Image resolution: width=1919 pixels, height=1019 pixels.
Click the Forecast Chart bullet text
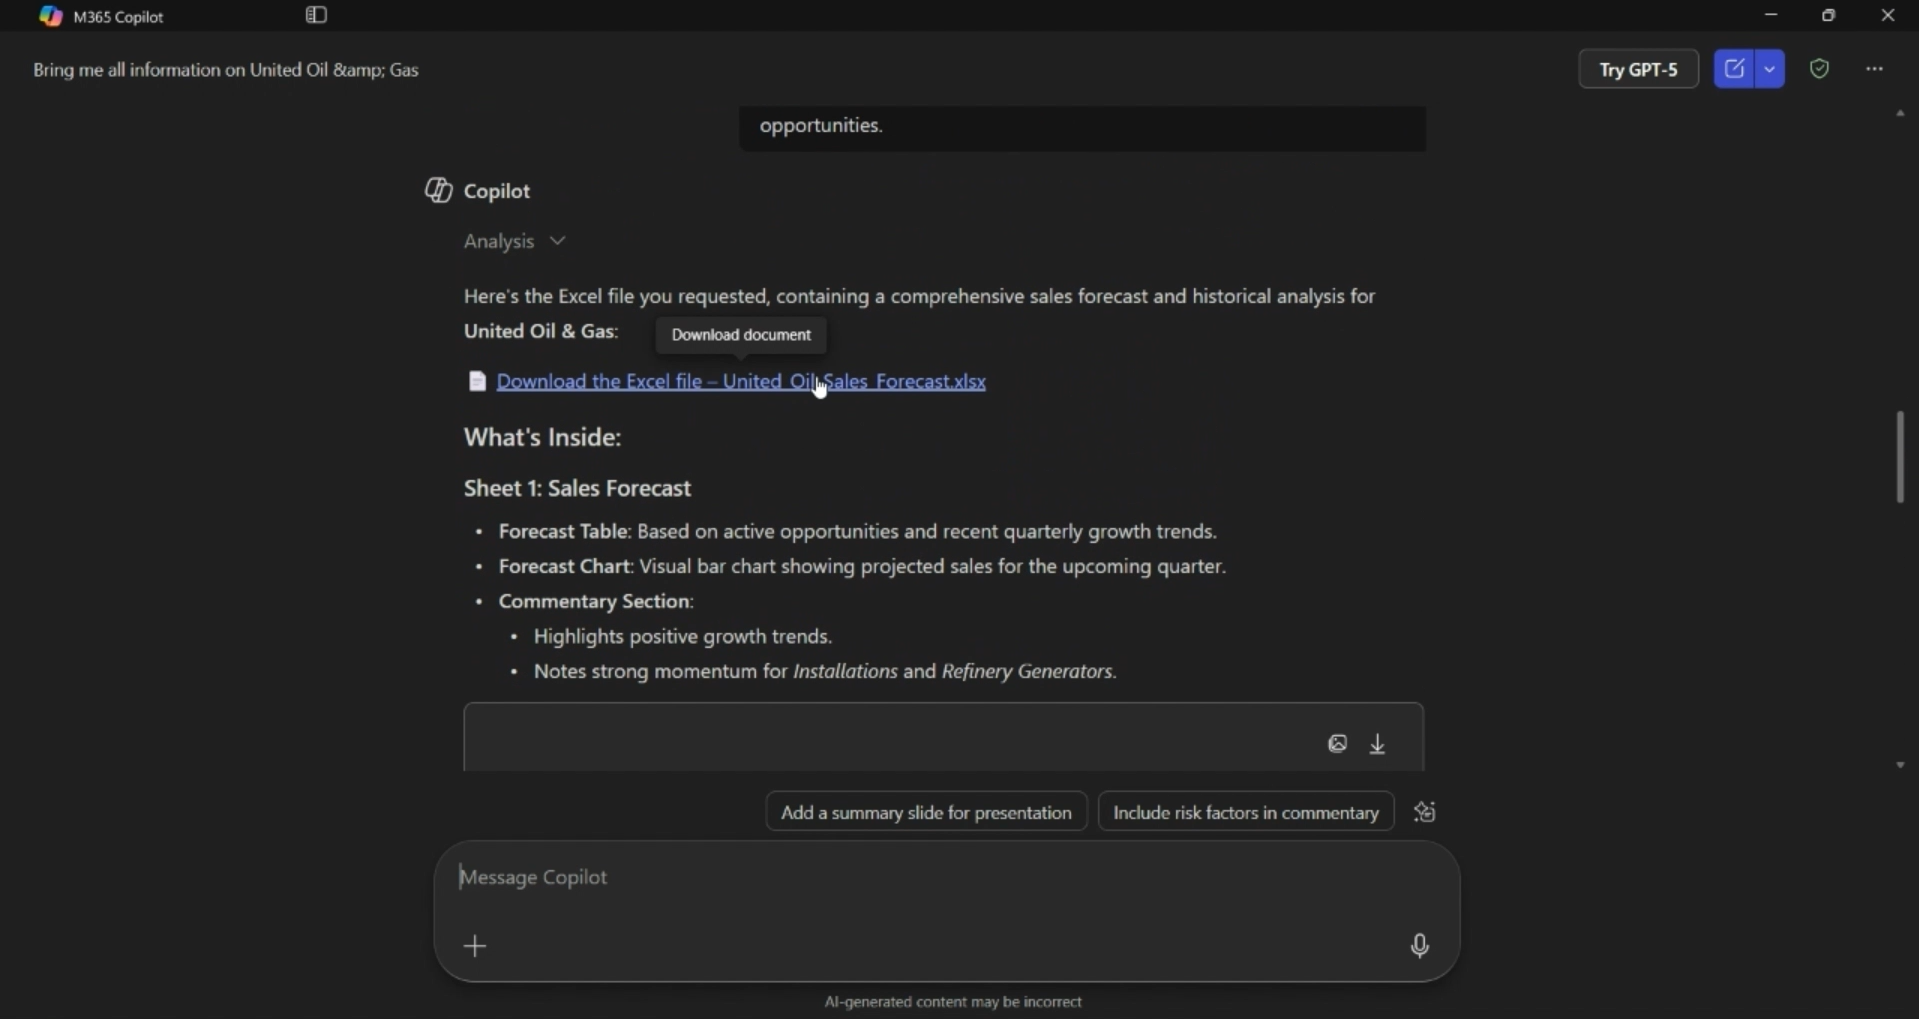coord(863,568)
